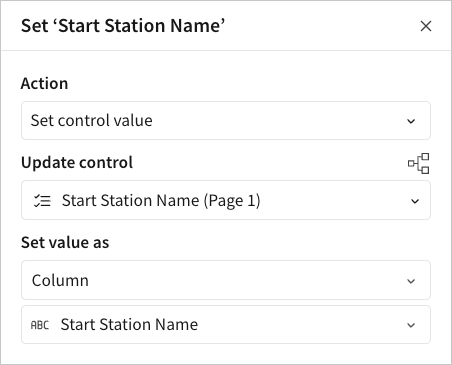Viewport: 452px width, 365px height.
Task: Click the Set 'Start Station Name' title
Action: [123, 26]
